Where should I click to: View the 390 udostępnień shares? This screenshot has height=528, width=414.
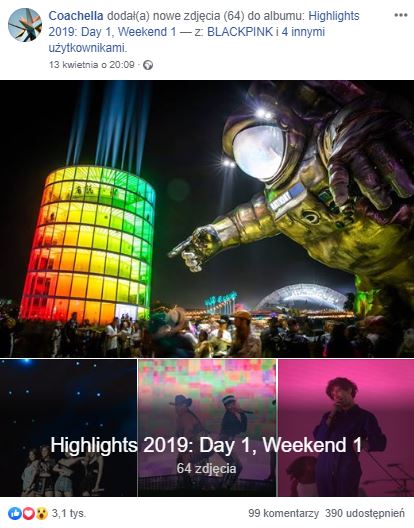click(x=365, y=514)
